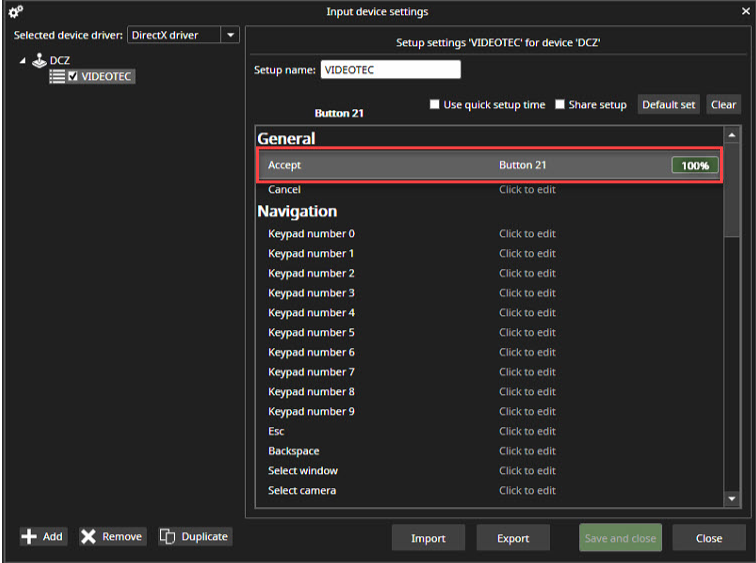
Task: Click the gear icon in title bar
Action: (x=15, y=12)
